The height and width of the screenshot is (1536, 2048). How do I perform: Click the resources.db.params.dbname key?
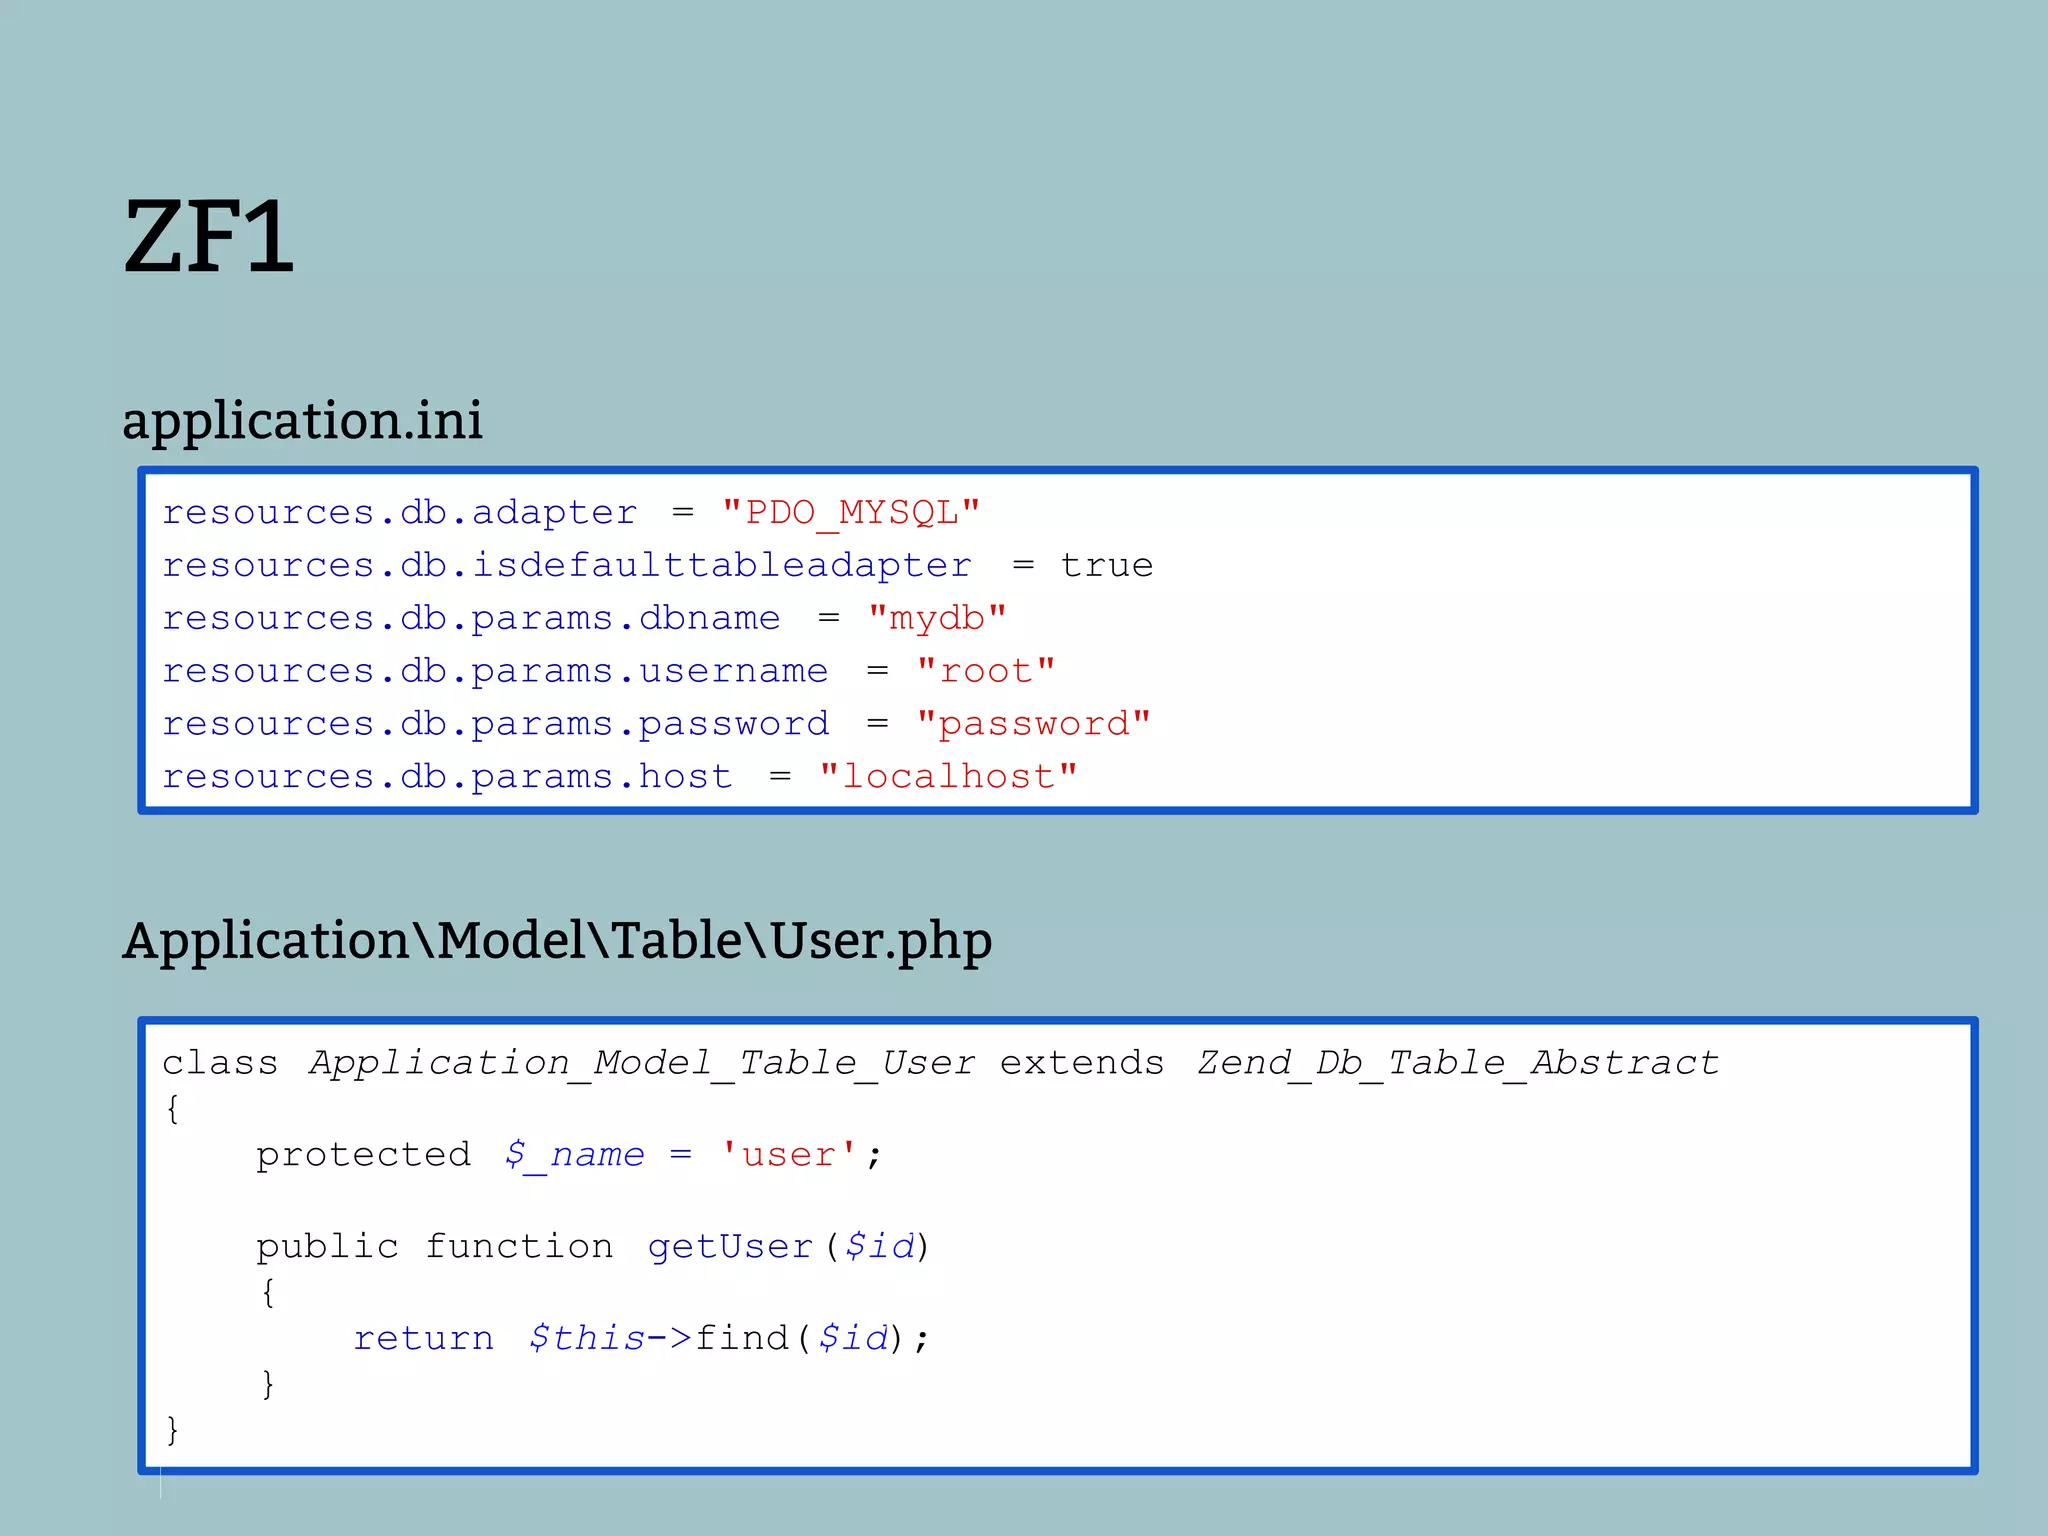pos(471,618)
